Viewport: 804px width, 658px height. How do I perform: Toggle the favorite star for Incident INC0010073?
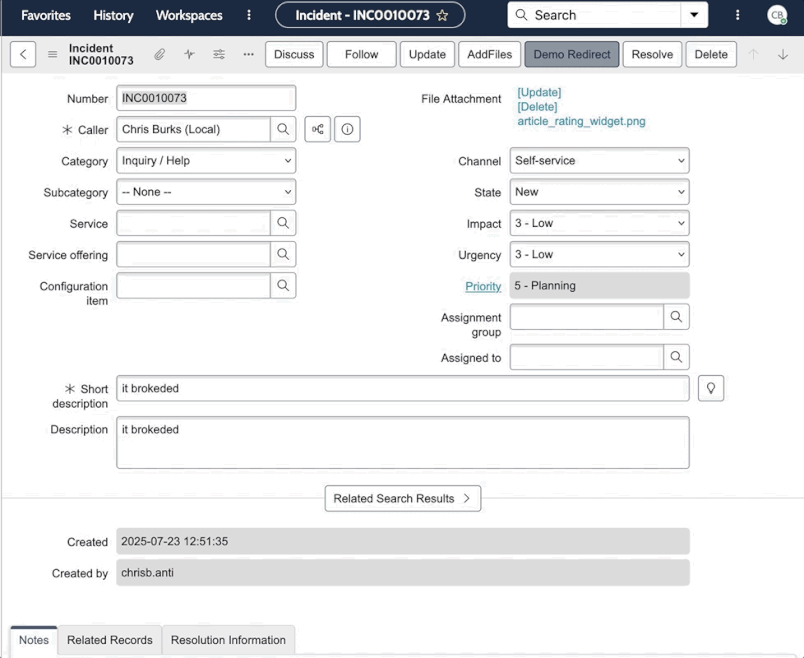[442, 16]
